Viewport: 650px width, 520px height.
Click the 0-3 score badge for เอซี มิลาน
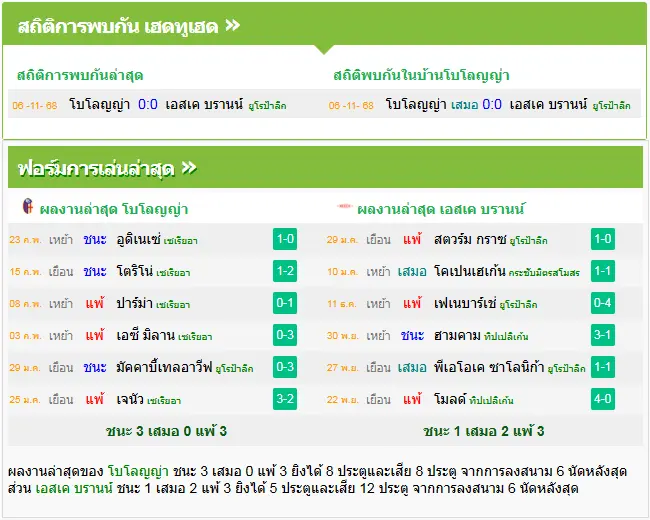point(285,335)
